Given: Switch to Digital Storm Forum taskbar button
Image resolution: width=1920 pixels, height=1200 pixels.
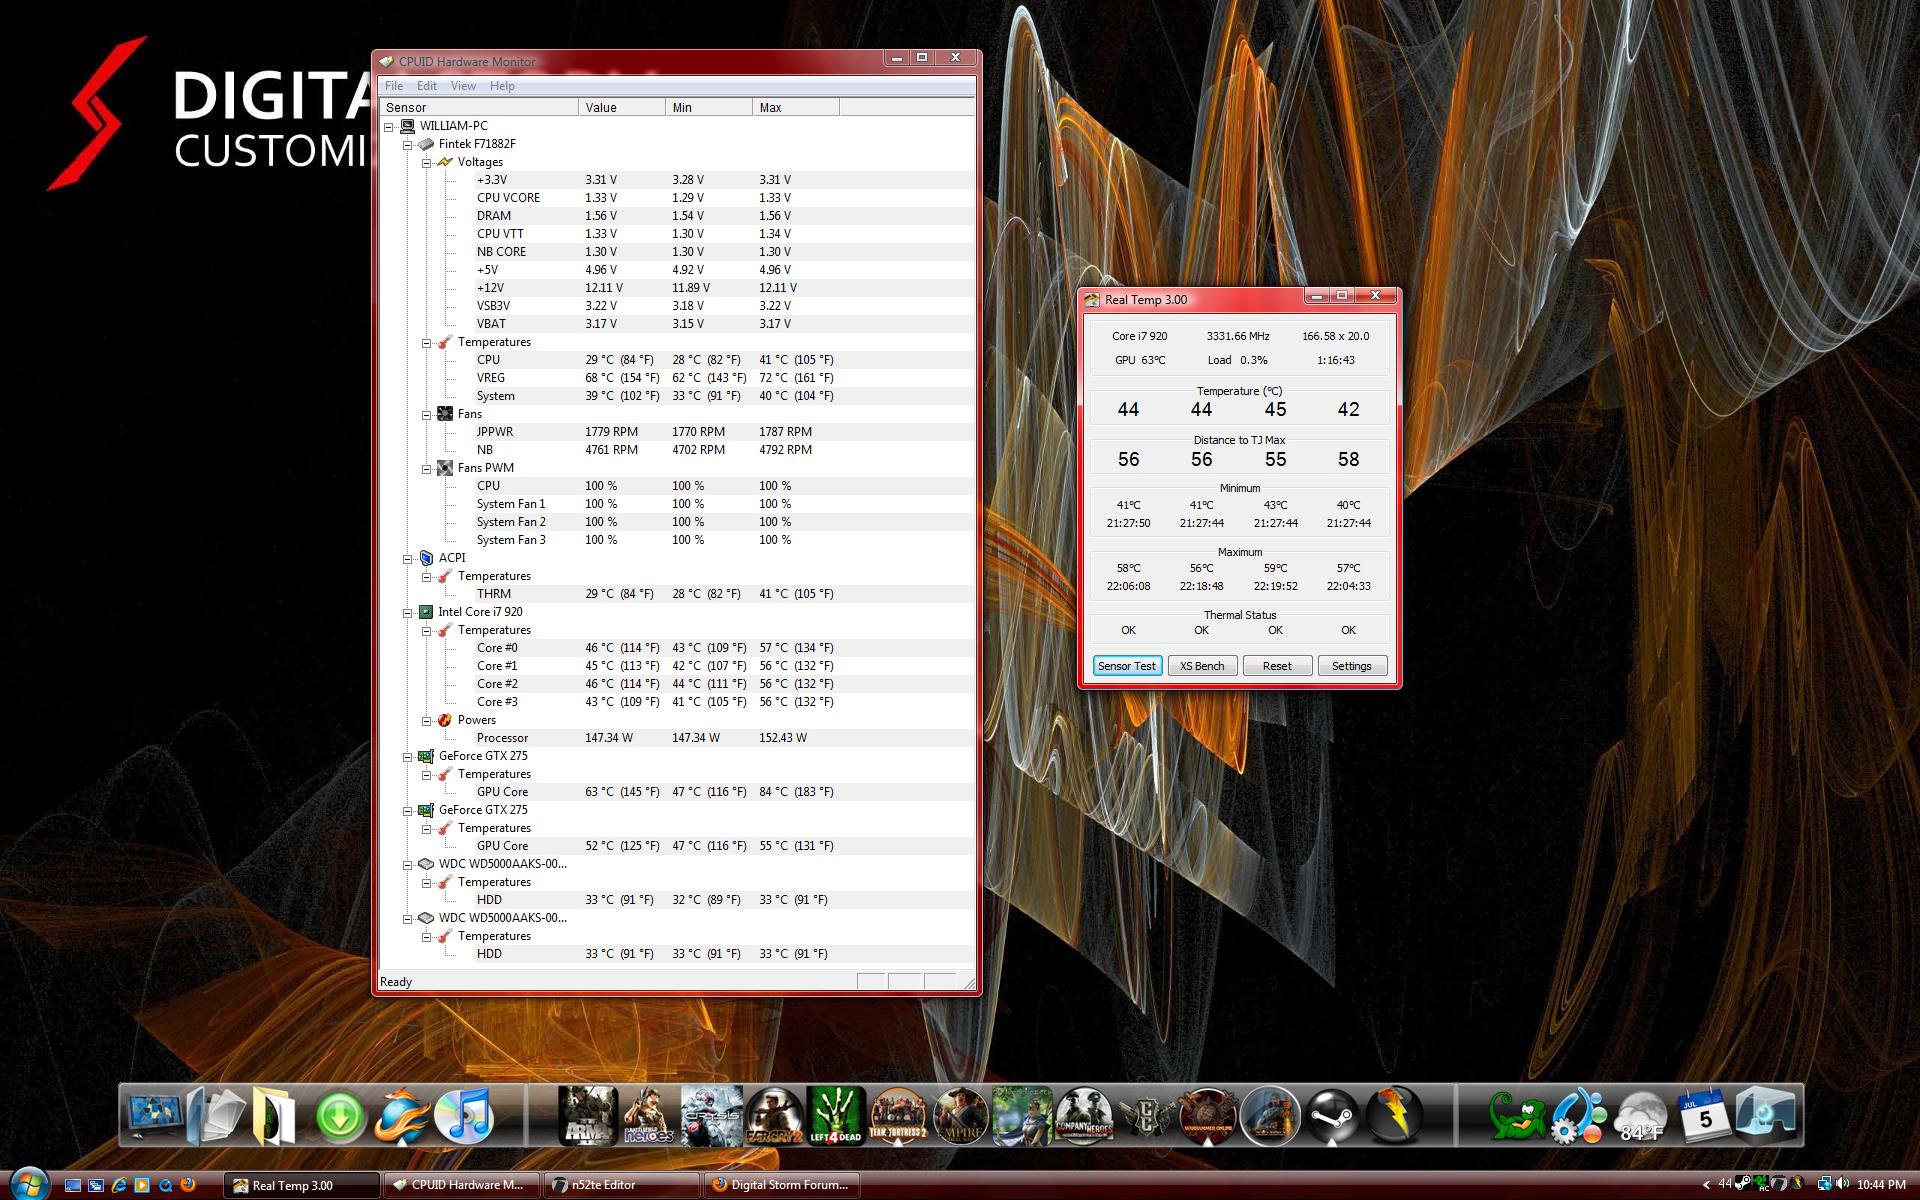Looking at the screenshot, I should [x=782, y=1185].
